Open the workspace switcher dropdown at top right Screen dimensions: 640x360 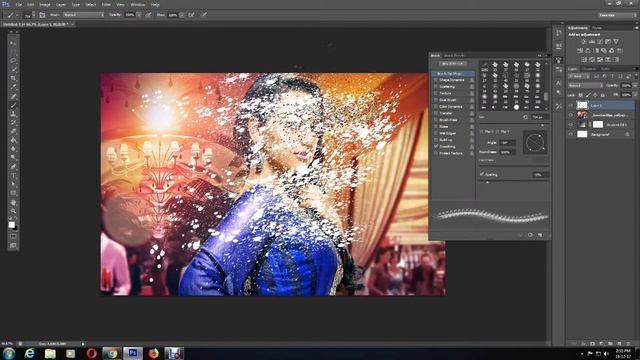[617, 15]
